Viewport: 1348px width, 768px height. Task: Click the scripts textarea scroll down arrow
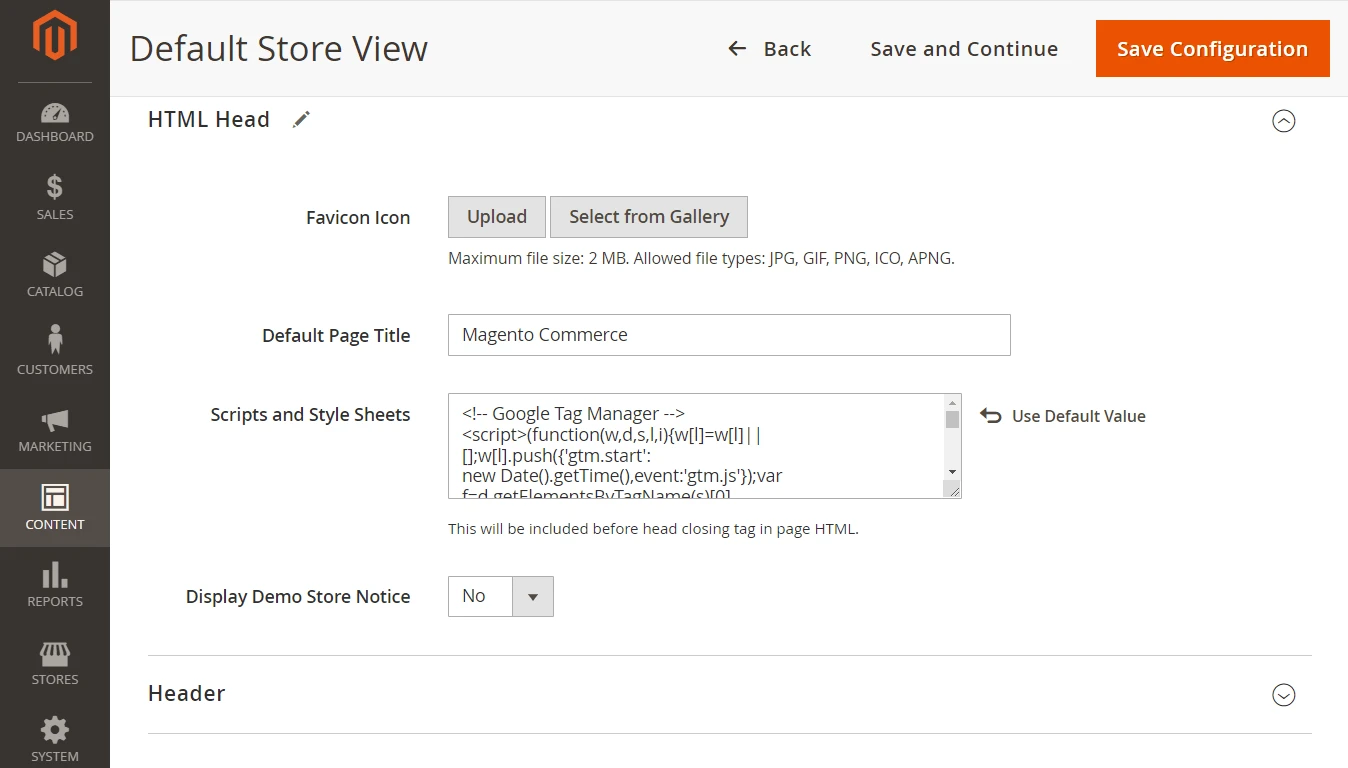click(x=952, y=472)
